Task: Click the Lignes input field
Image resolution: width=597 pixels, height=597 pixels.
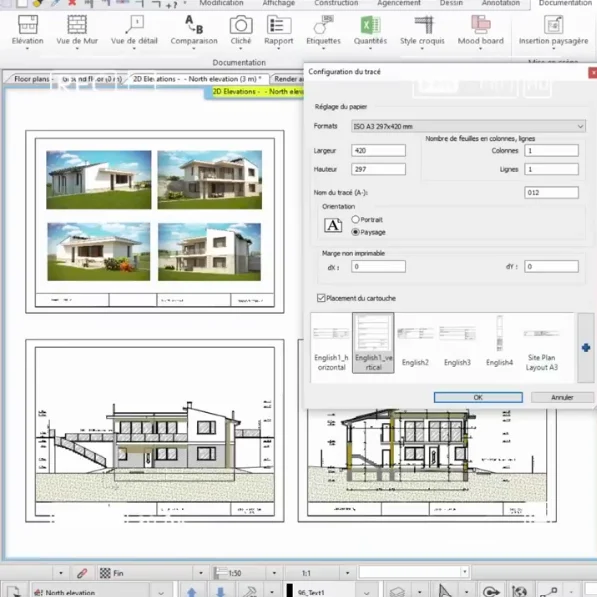Action: tap(551, 169)
